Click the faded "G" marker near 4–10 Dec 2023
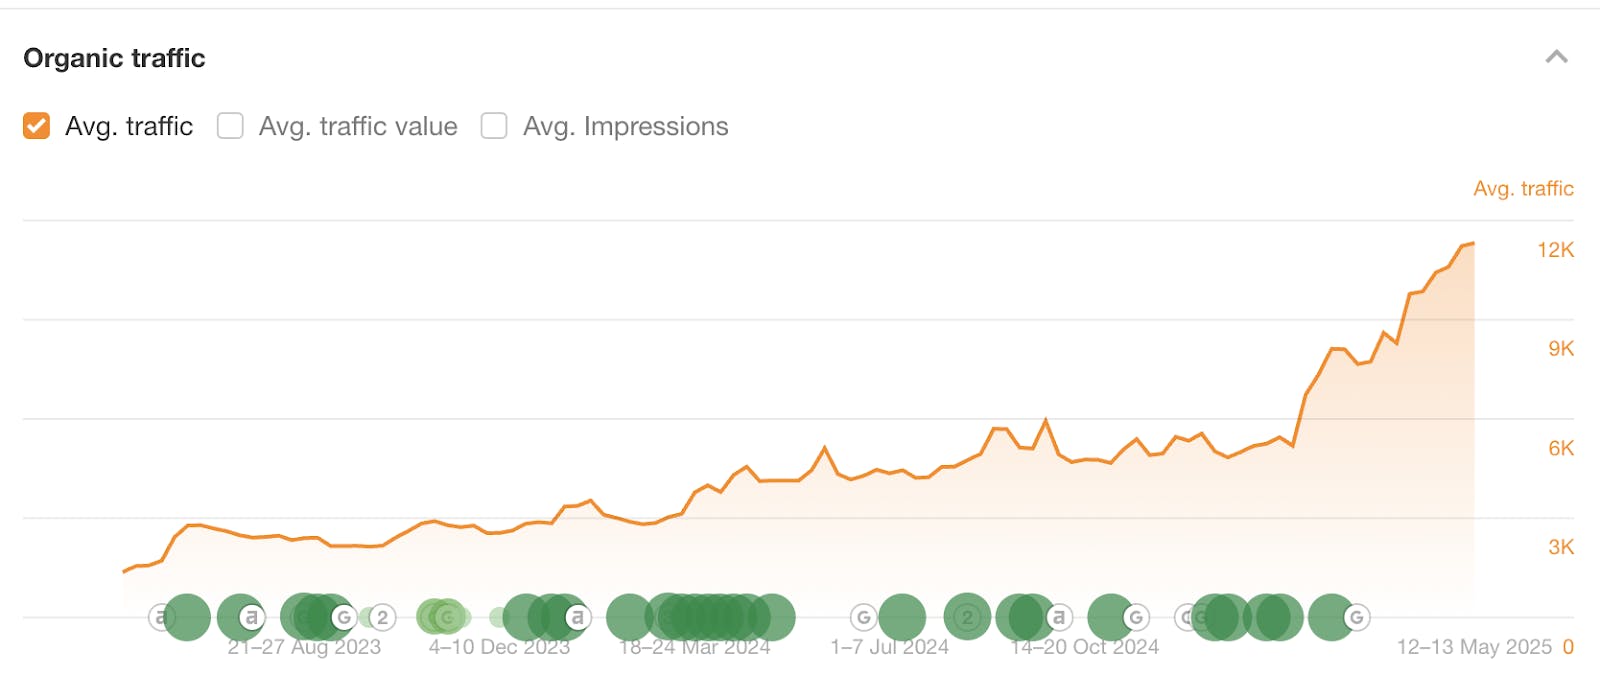1600x675 pixels. coord(447,618)
